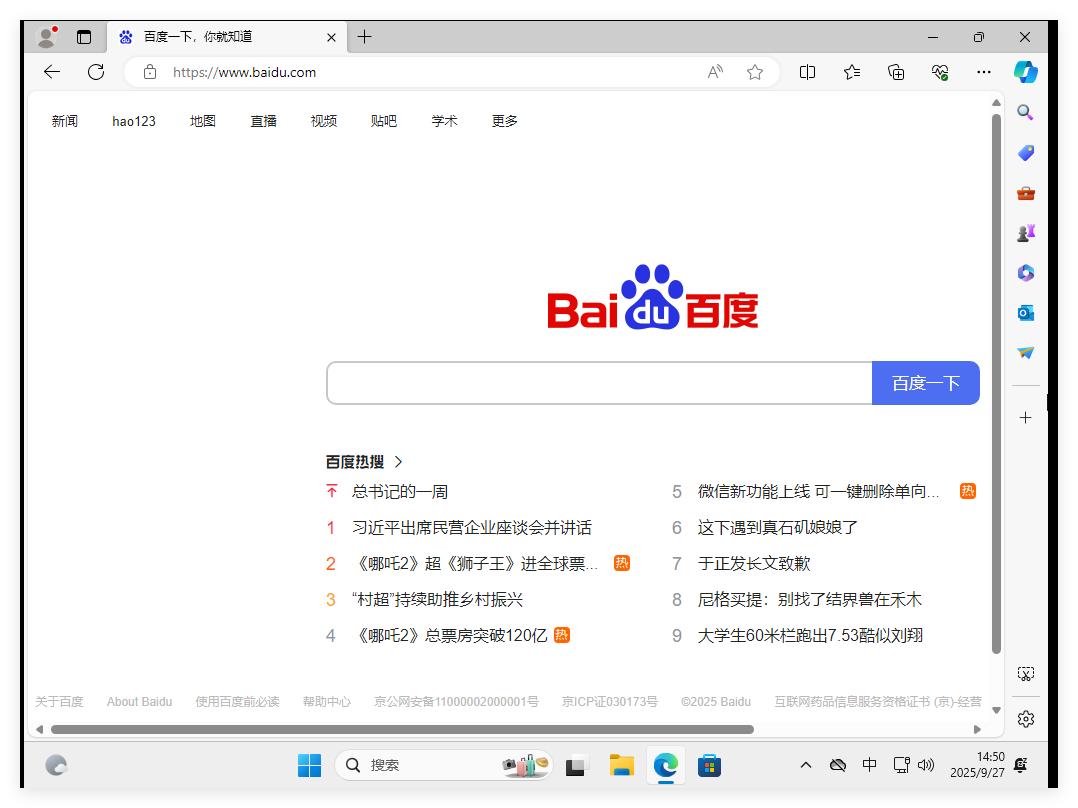This screenshot has width=1078, height=808.
Task: Open the About Baidu link
Action: point(139,701)
